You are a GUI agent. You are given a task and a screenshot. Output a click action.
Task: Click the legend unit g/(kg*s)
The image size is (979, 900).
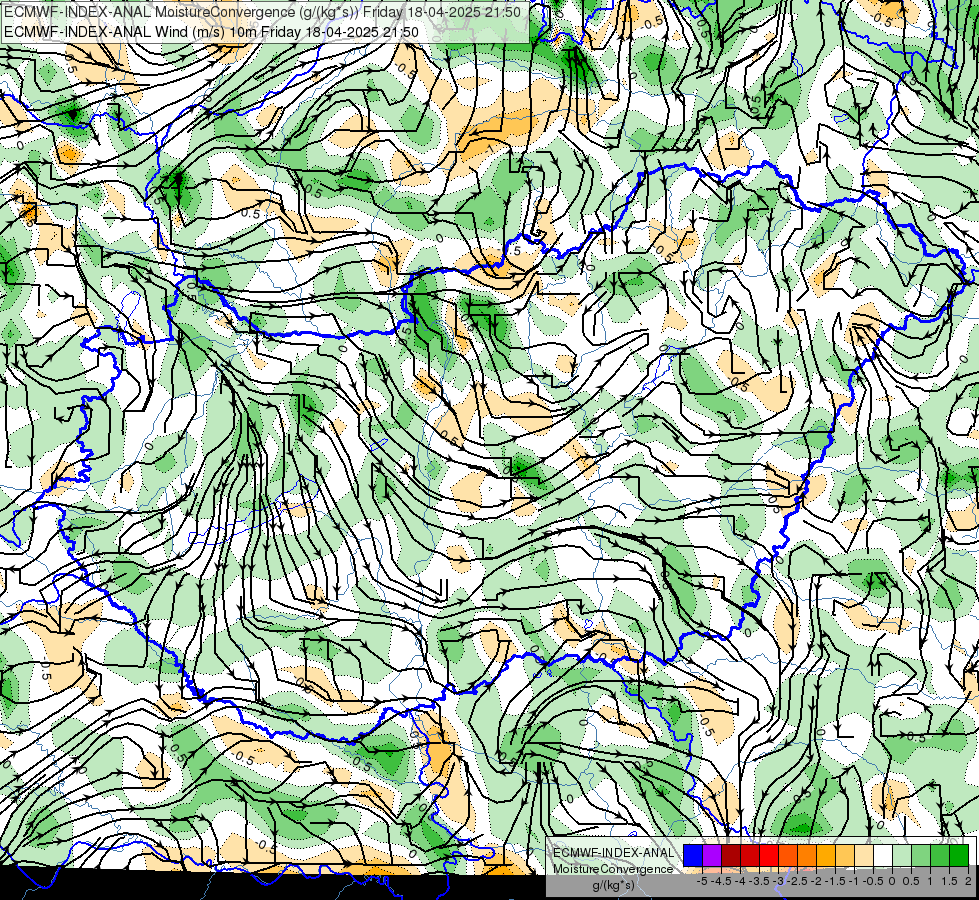click(613, 885)
